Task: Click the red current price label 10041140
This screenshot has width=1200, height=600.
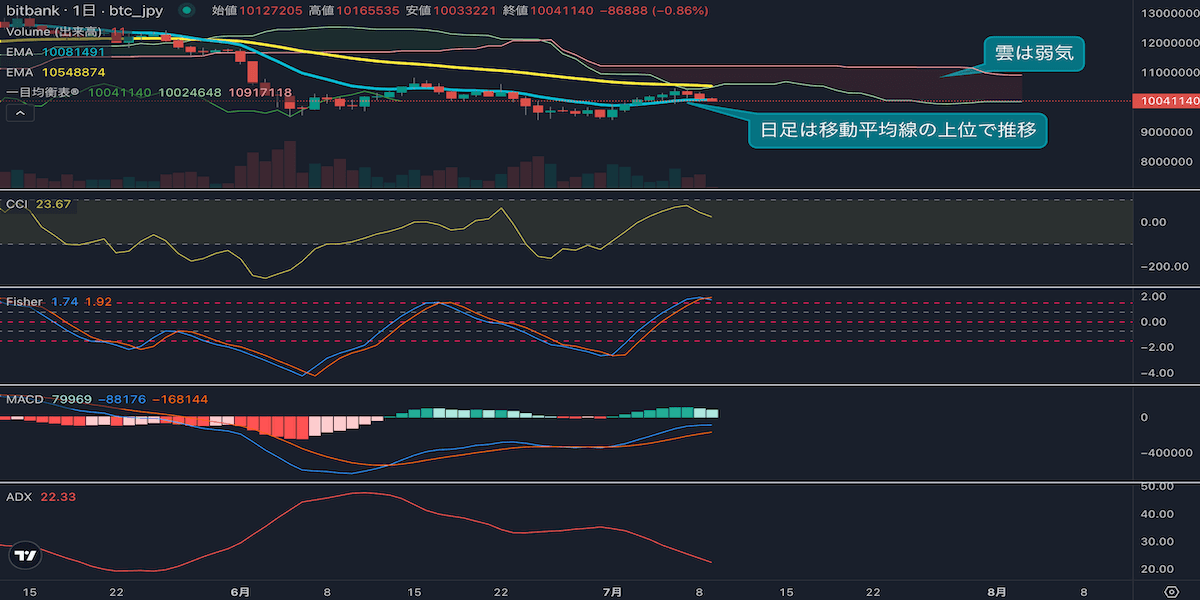Action: click(1164, 101)
